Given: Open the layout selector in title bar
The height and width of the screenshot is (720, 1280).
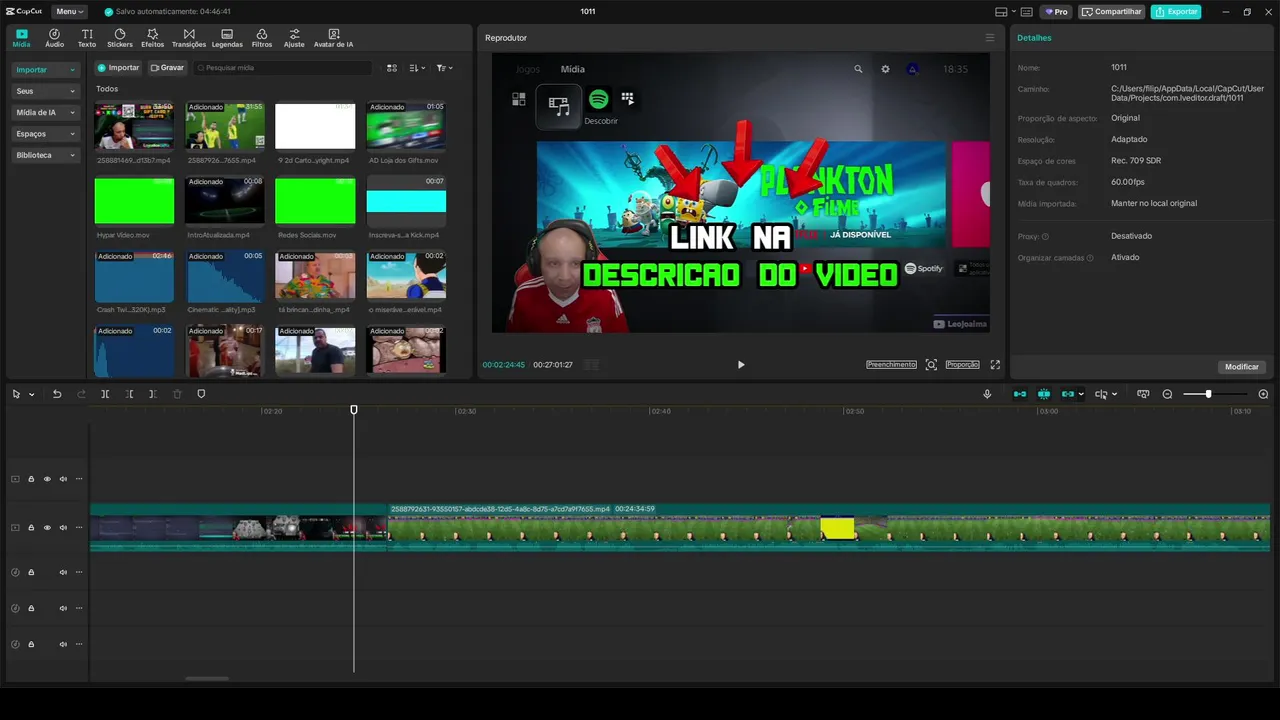Looking at the screenshot, I should [1005, 12].
